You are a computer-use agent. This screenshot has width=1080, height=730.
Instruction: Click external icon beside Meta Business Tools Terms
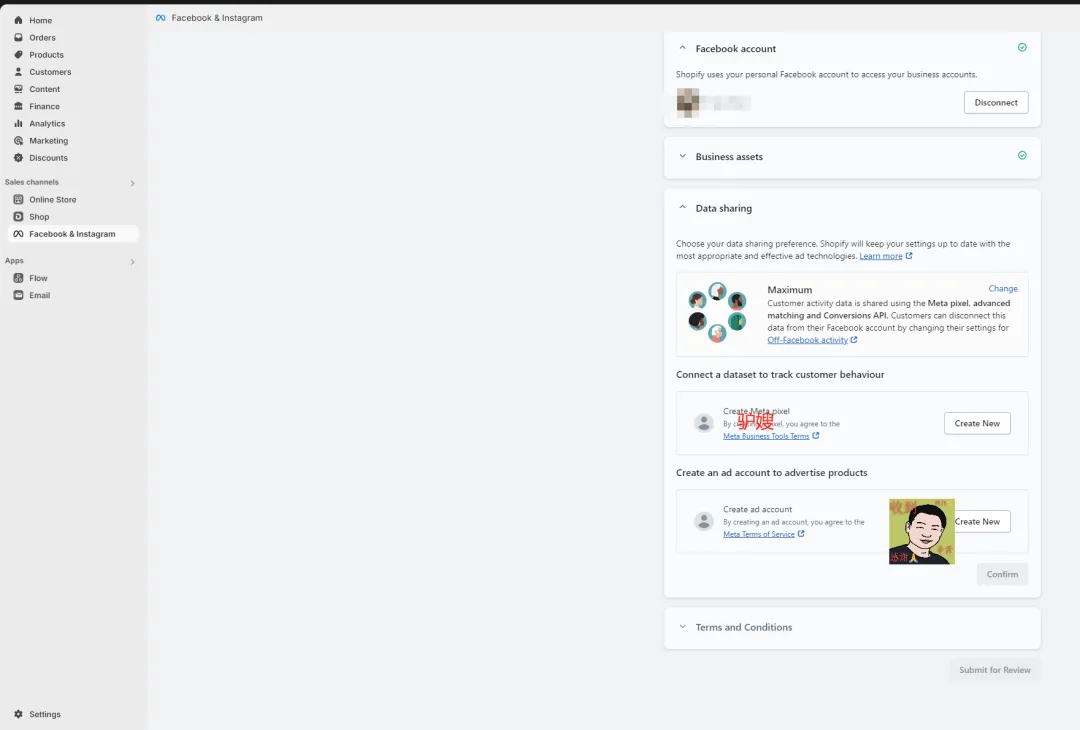point(816,435)
